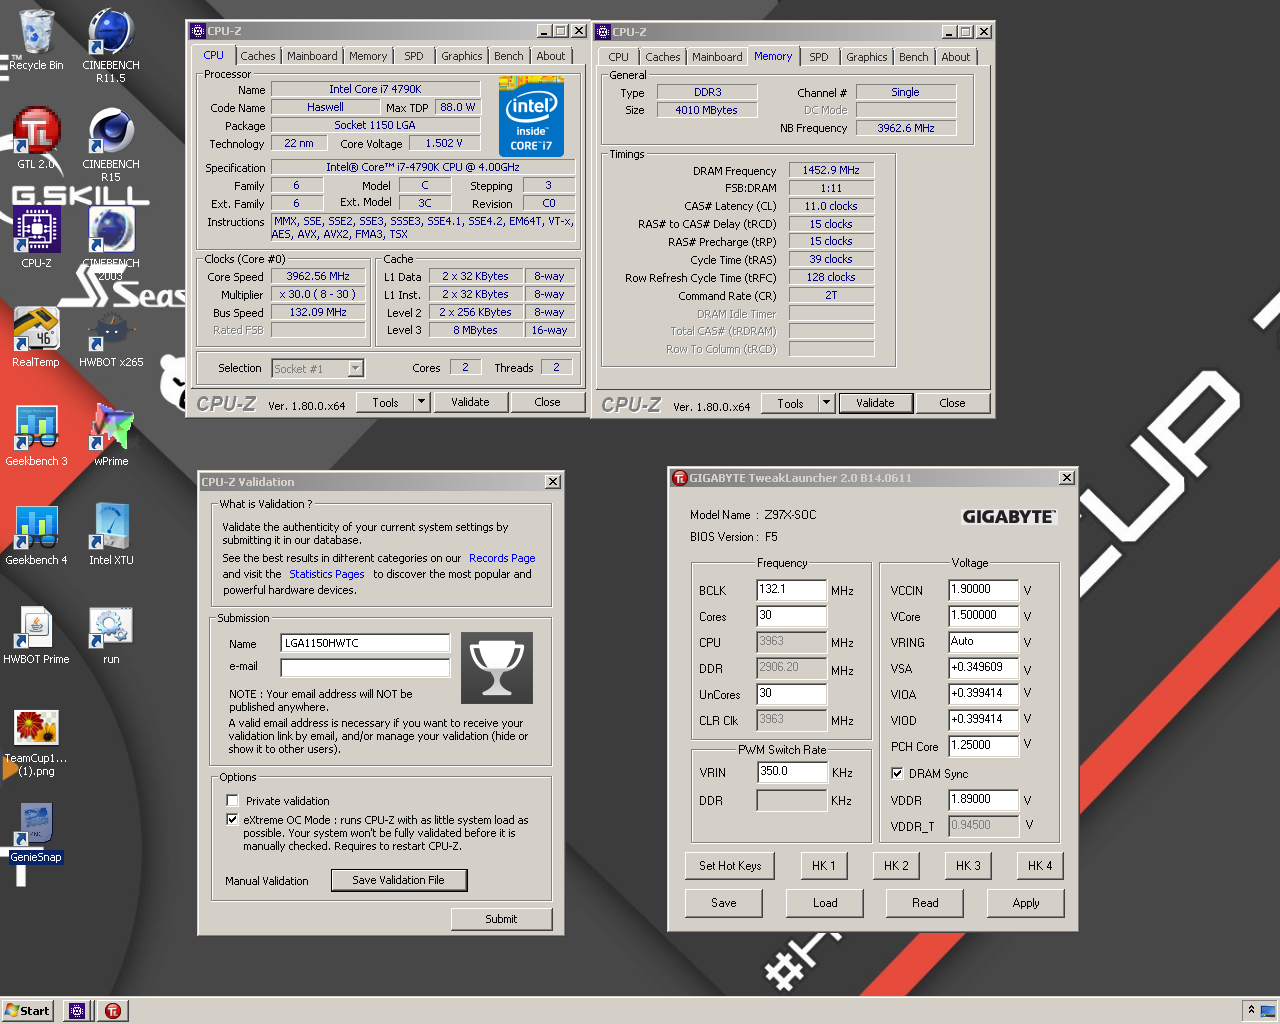Open GIGABYTE Tweak quick launch taskbar icon
This screenshot has height=1024, width=1280.
pyautogui.click(x=113, y=1010)
